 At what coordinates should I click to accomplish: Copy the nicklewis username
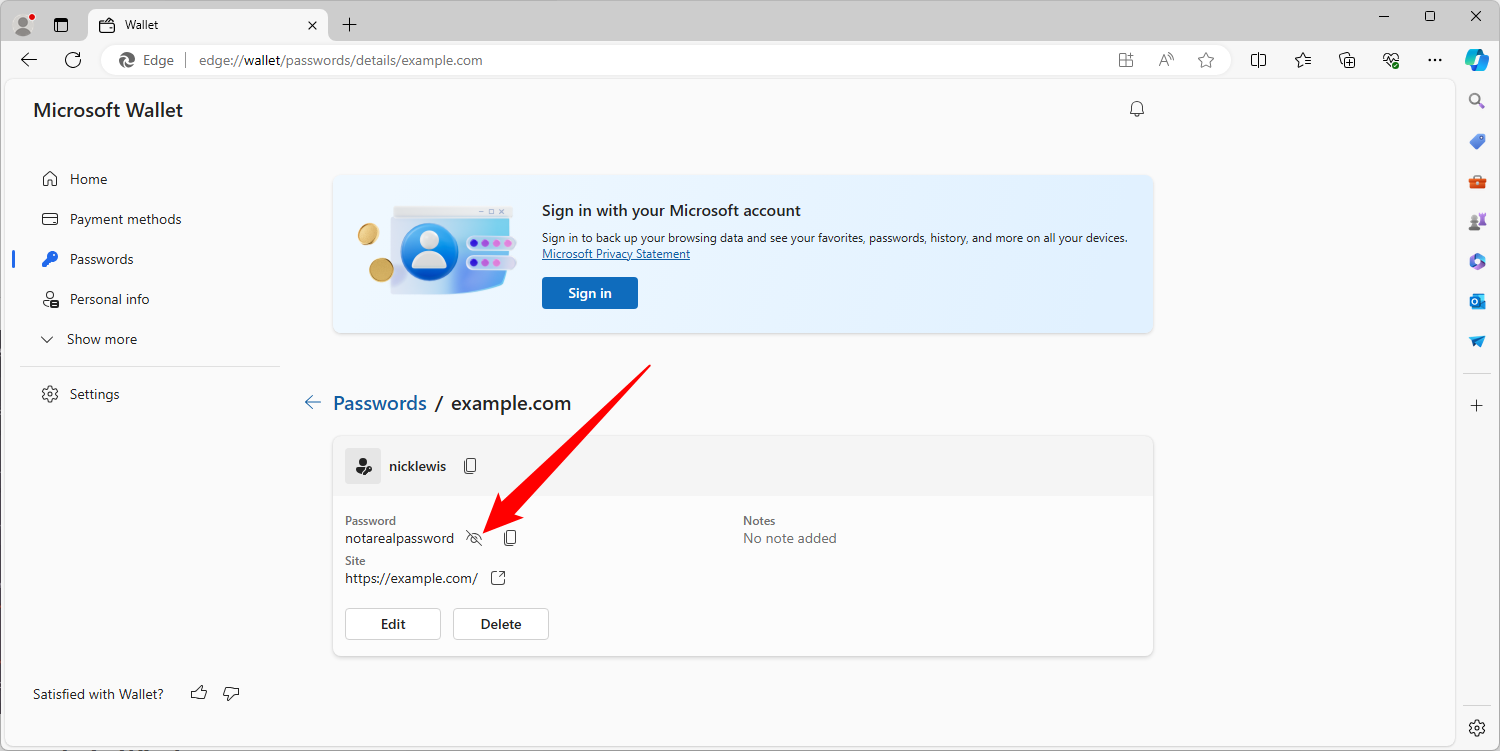click(x=470, y=466)
